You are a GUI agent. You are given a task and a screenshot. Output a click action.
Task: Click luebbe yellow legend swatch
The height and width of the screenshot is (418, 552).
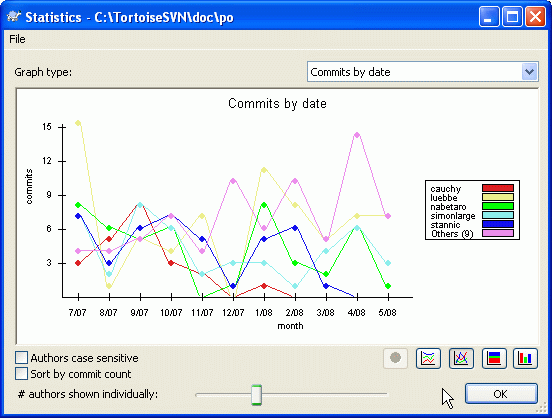point(498,197)
